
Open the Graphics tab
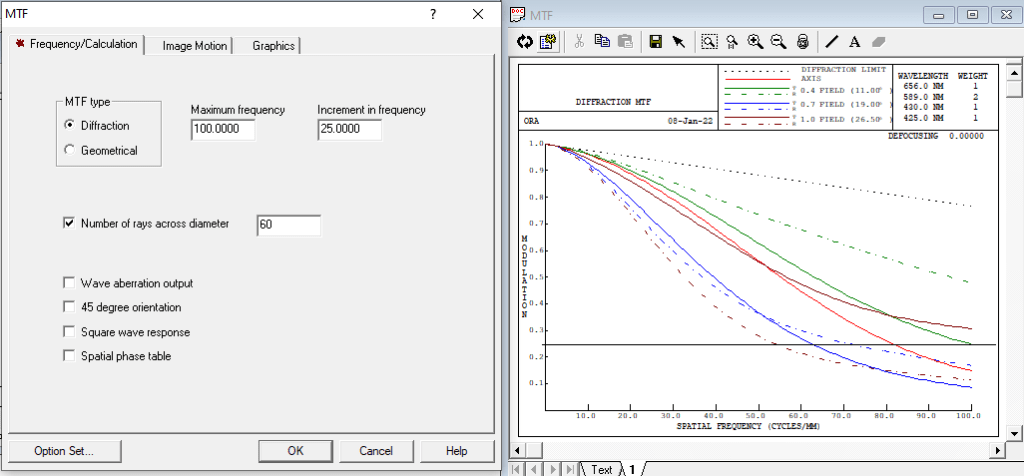tap(273, 46)
